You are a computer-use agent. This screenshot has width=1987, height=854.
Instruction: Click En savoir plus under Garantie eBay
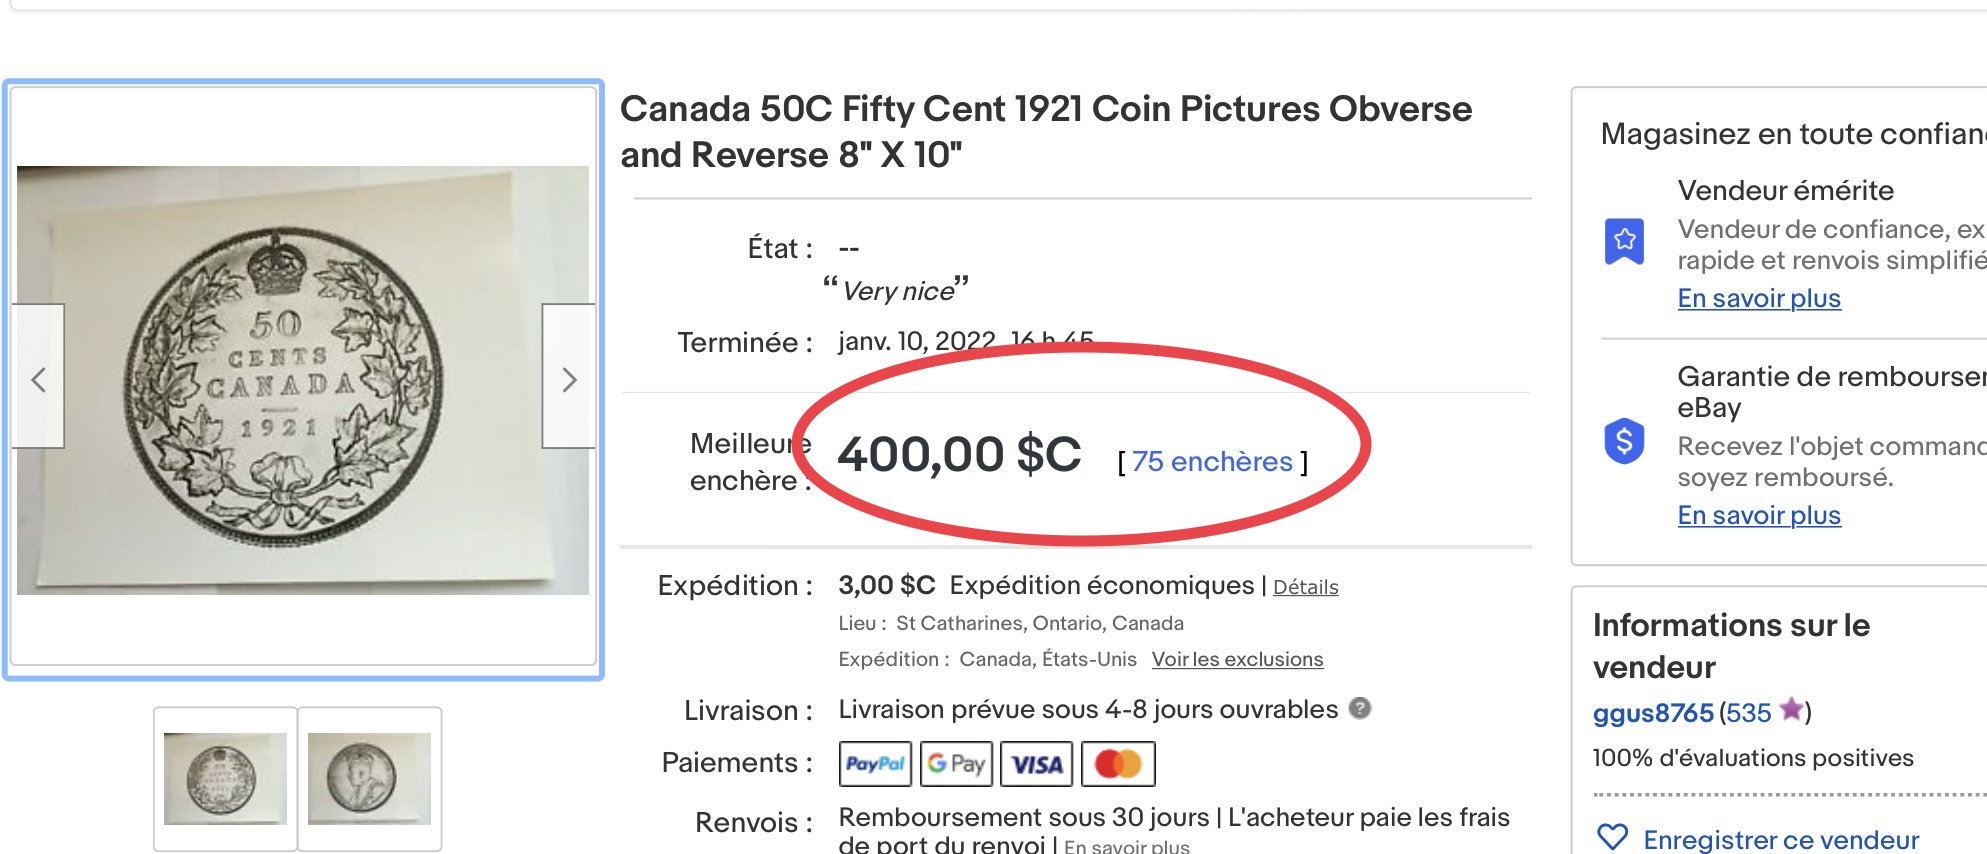click(x=1759, y=515)
